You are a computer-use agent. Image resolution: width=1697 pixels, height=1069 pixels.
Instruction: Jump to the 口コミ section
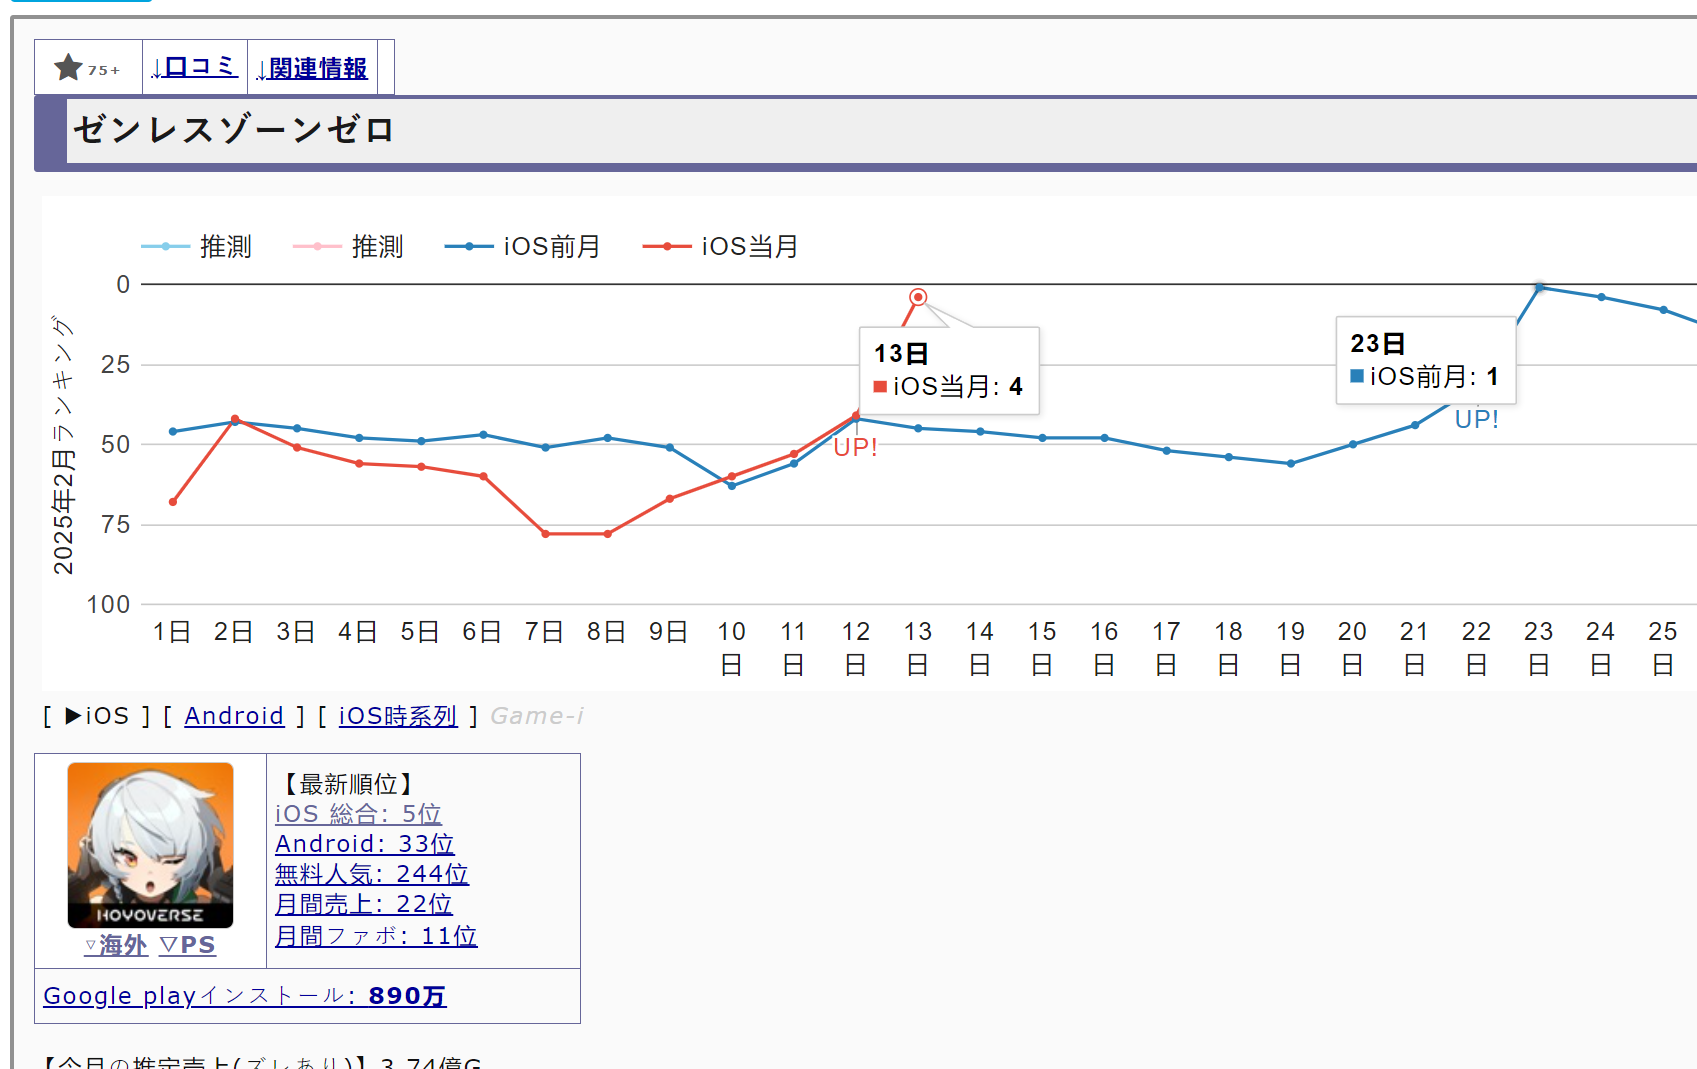[194, 67]
